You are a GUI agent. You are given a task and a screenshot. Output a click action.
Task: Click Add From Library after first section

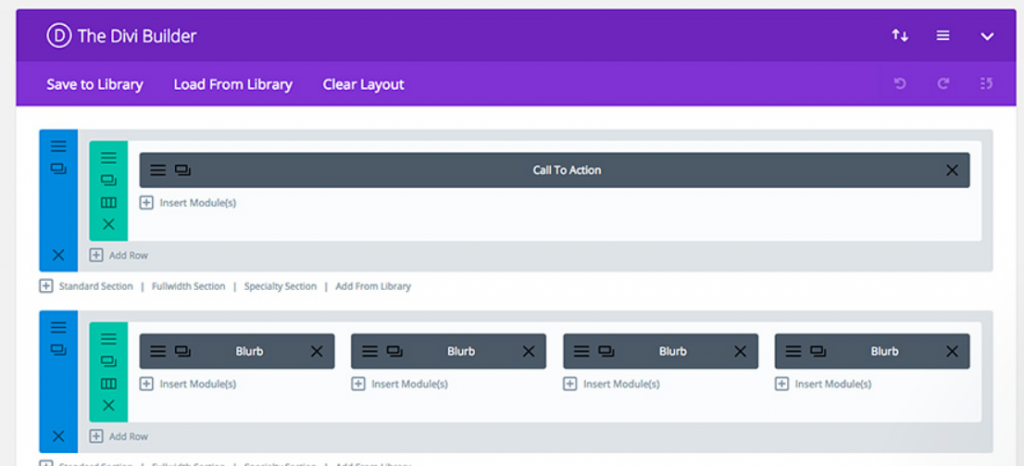373,286
